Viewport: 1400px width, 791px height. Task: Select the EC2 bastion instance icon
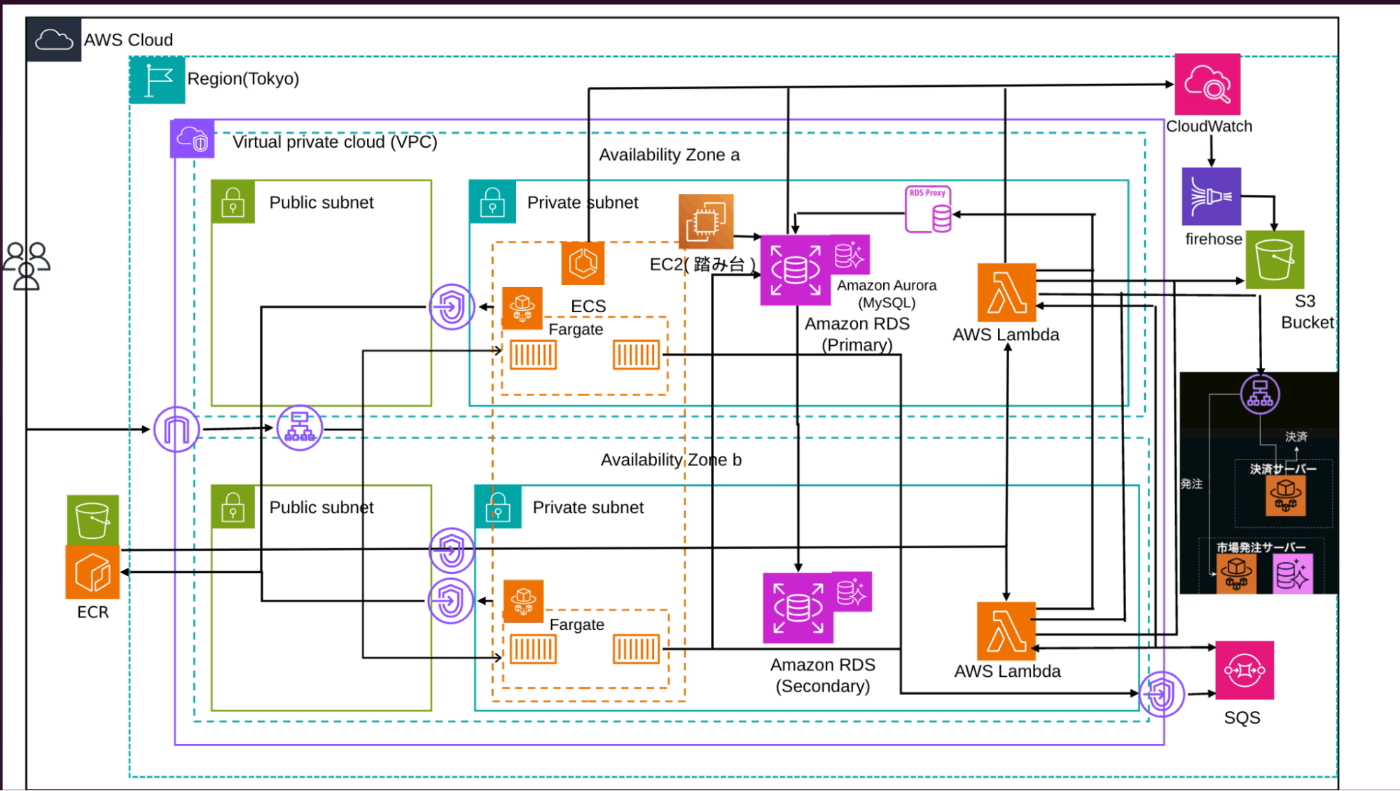706,221
